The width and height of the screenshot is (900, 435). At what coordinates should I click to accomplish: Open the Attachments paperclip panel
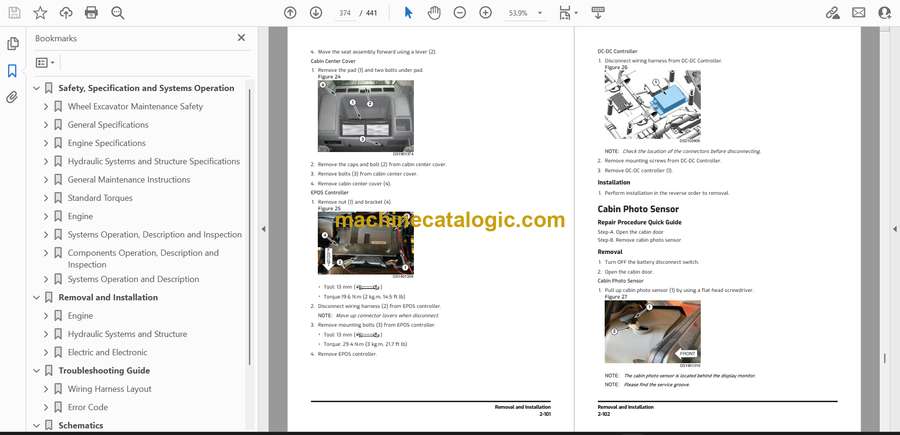pyautogui.click(x=12, y=97)
